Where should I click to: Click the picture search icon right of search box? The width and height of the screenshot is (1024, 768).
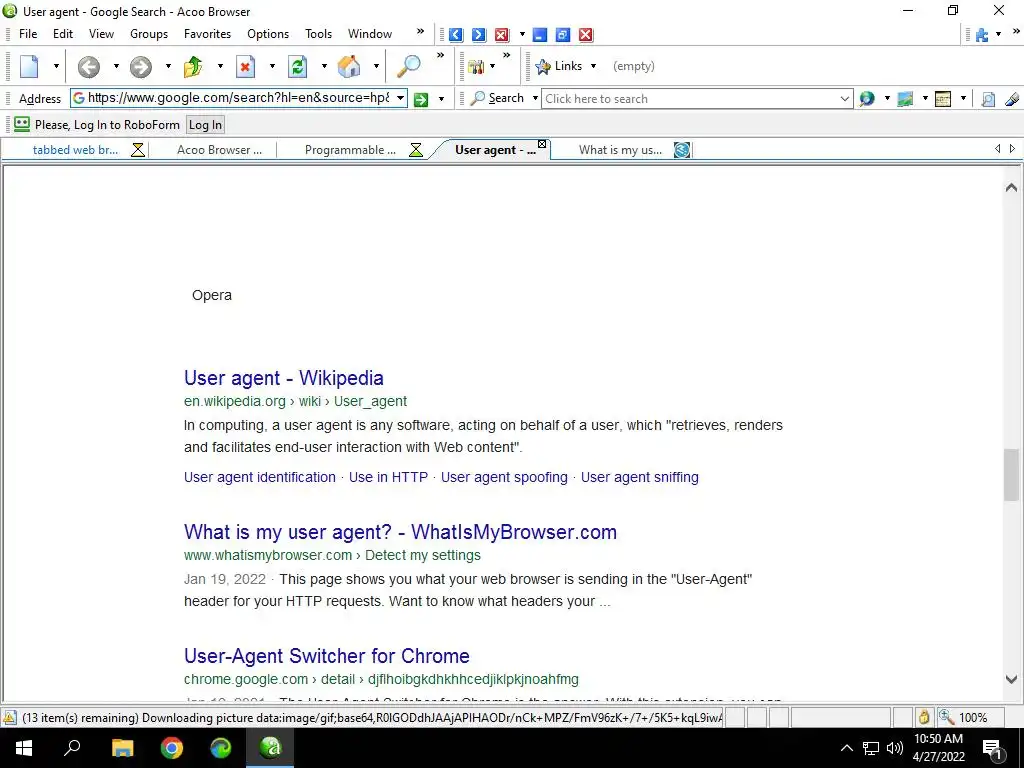[x=905, y=99]
